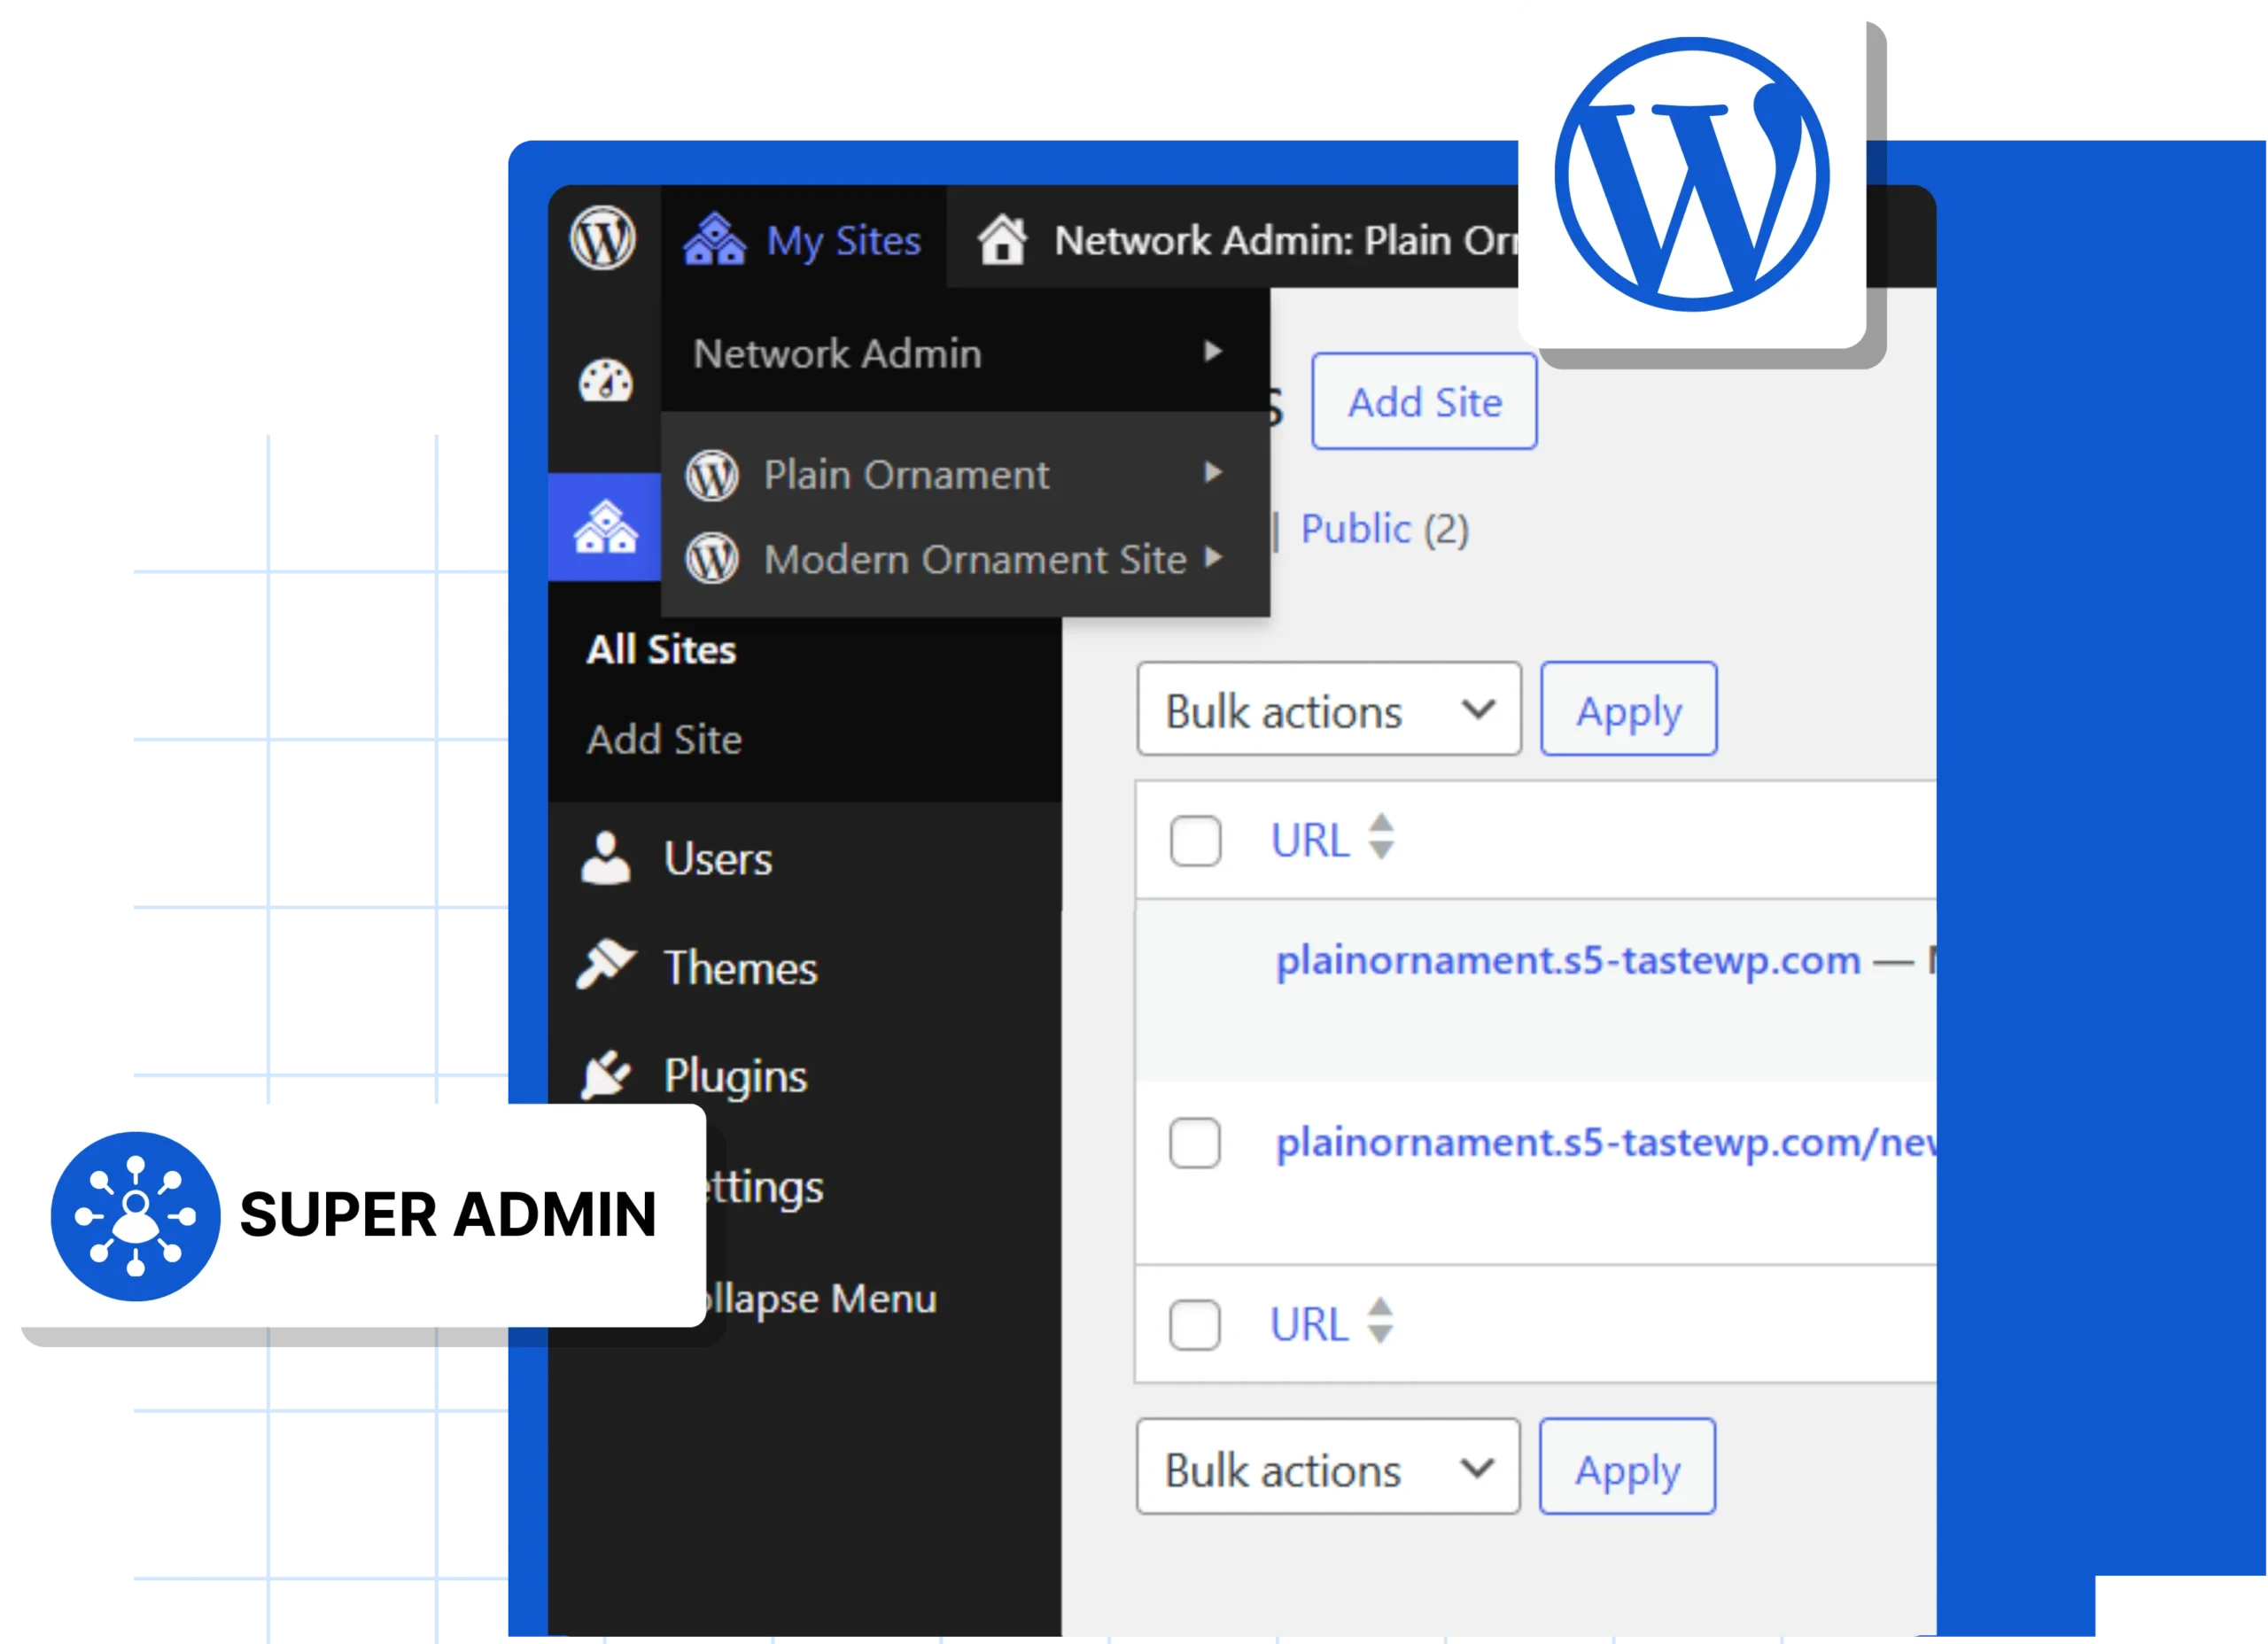This screenshot has height=1644, width=2268.
Task: Click the My Sites houses icon
Action: pyautogui.click(x=714, y=240)
